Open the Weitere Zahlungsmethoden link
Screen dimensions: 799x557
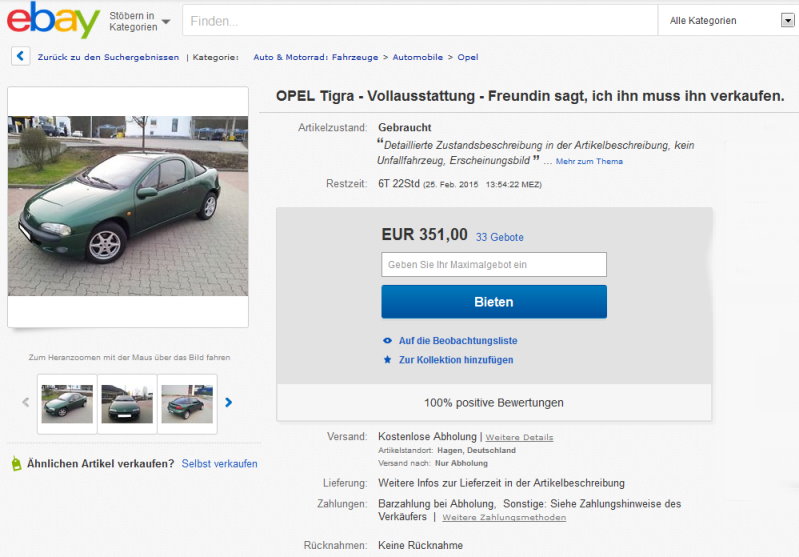coord(504,518)
